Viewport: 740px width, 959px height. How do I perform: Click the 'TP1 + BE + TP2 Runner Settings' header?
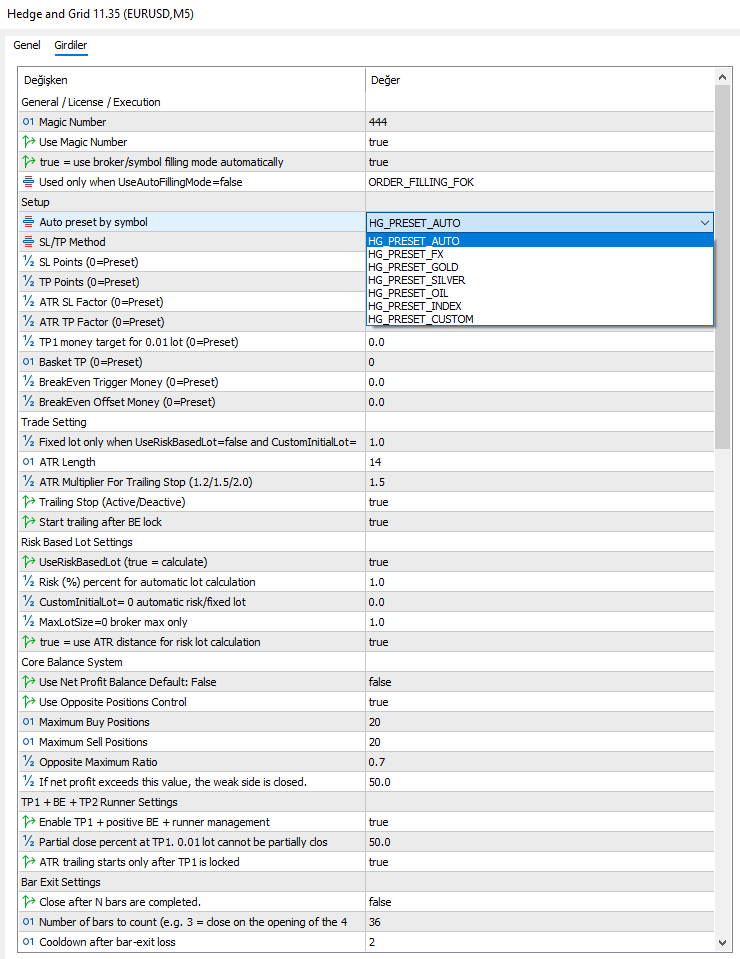(99, 802)
